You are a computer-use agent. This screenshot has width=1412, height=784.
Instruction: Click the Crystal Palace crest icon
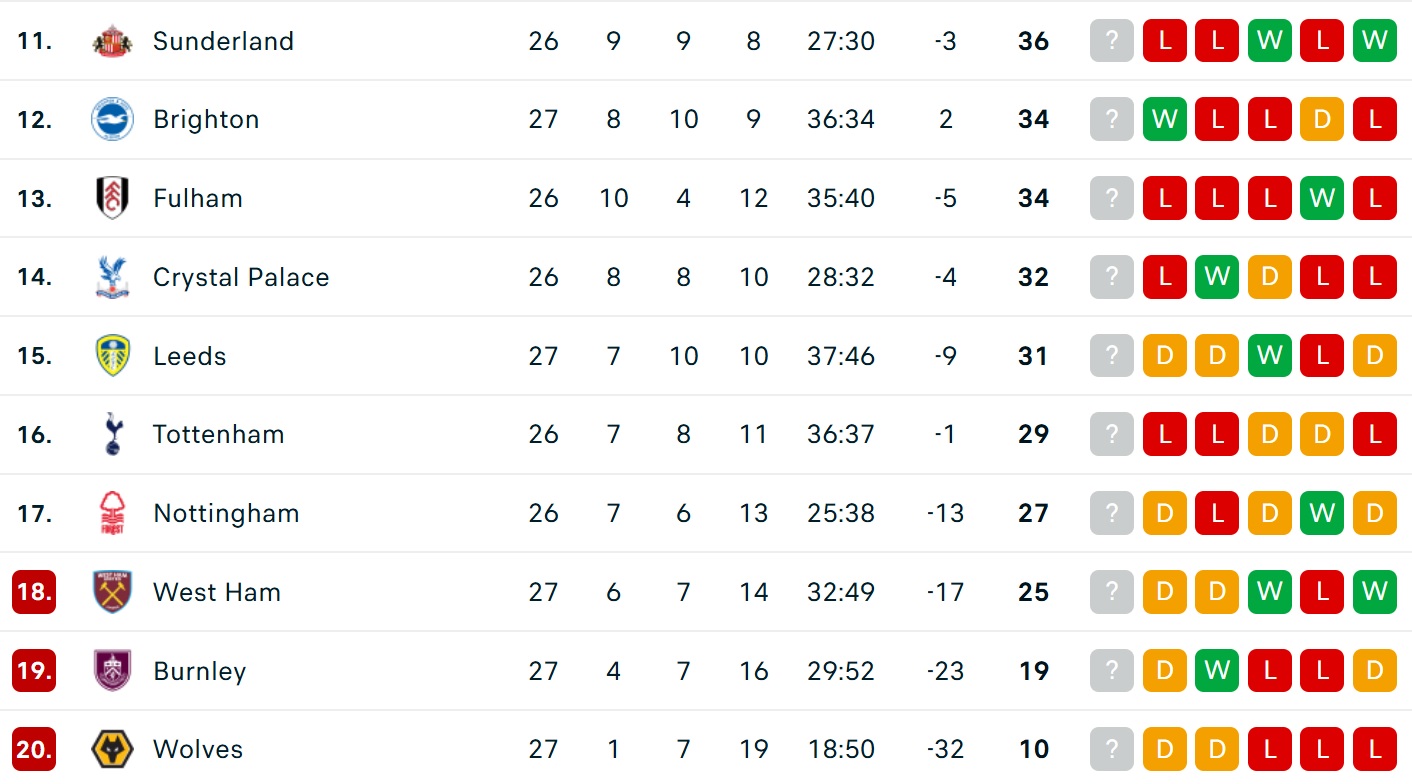[x=112, y=277]
